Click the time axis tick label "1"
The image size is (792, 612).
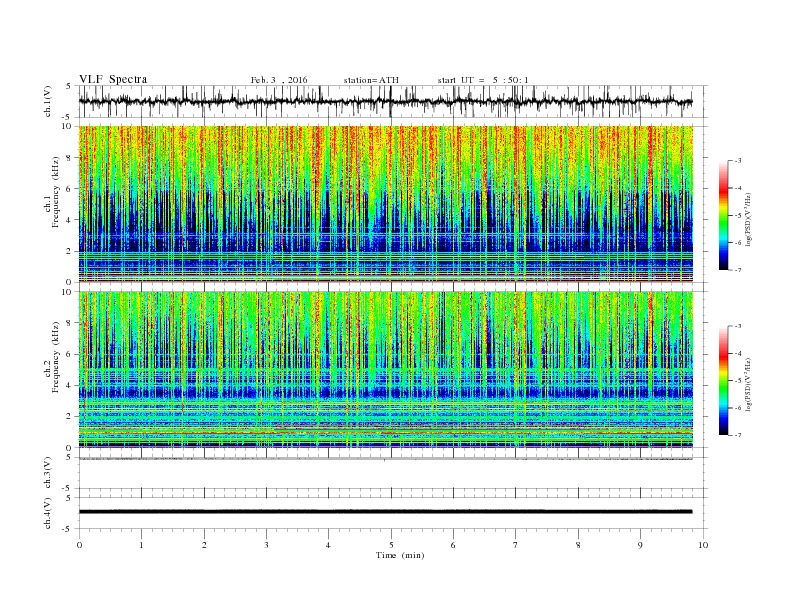[141, 545]
